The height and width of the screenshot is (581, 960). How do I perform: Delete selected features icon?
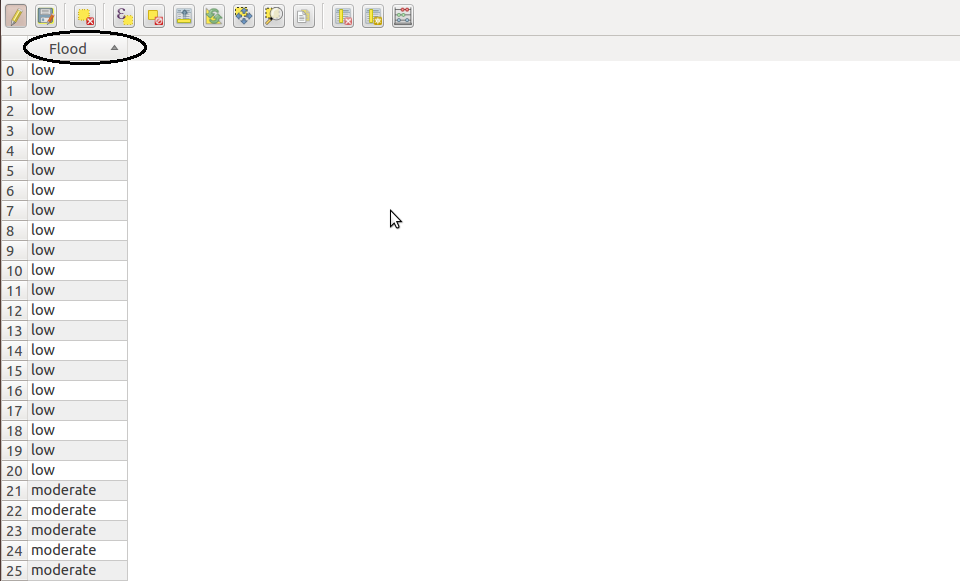[85, 17]
